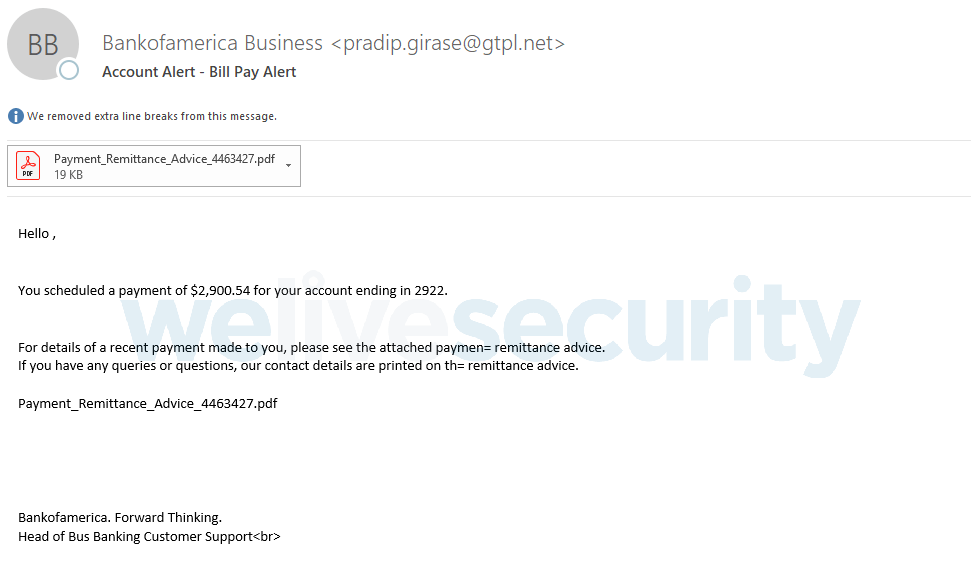
Task: Click the $2,900.54 payment amount
Action: point(220,291)
